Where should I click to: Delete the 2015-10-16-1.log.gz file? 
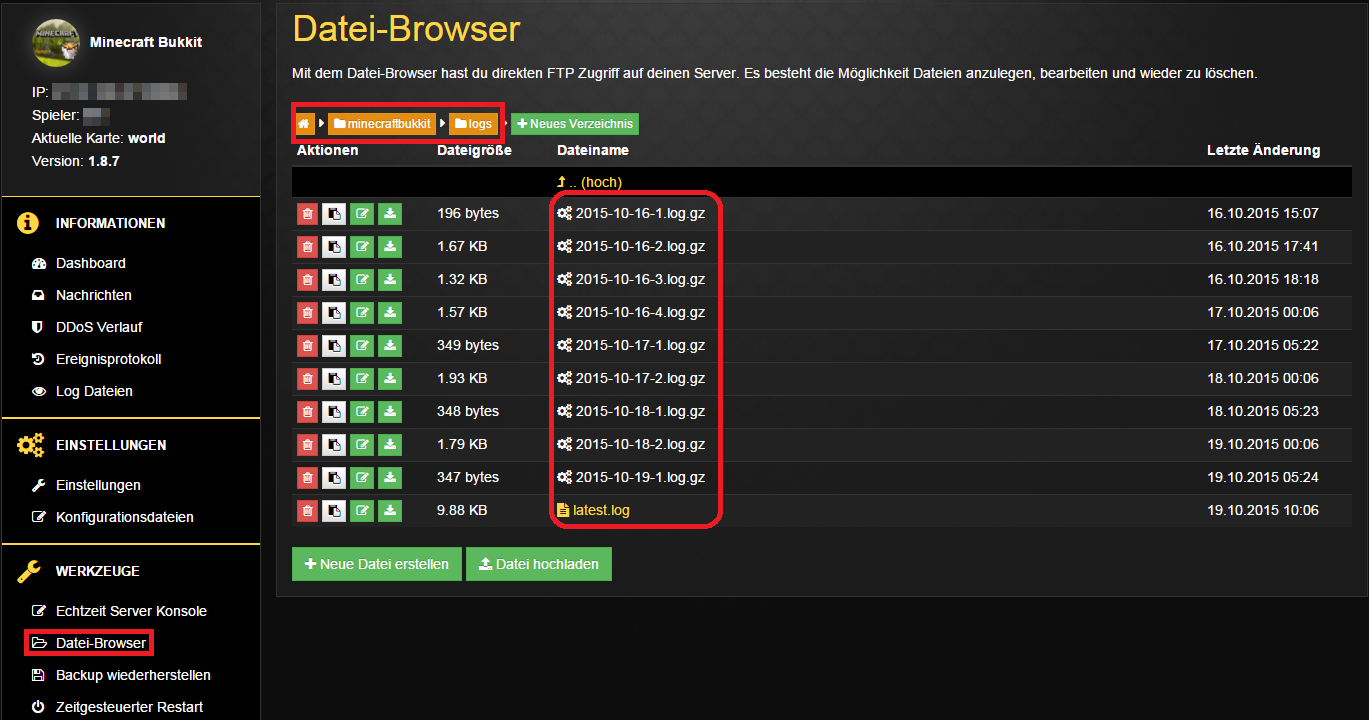[307, 214]
